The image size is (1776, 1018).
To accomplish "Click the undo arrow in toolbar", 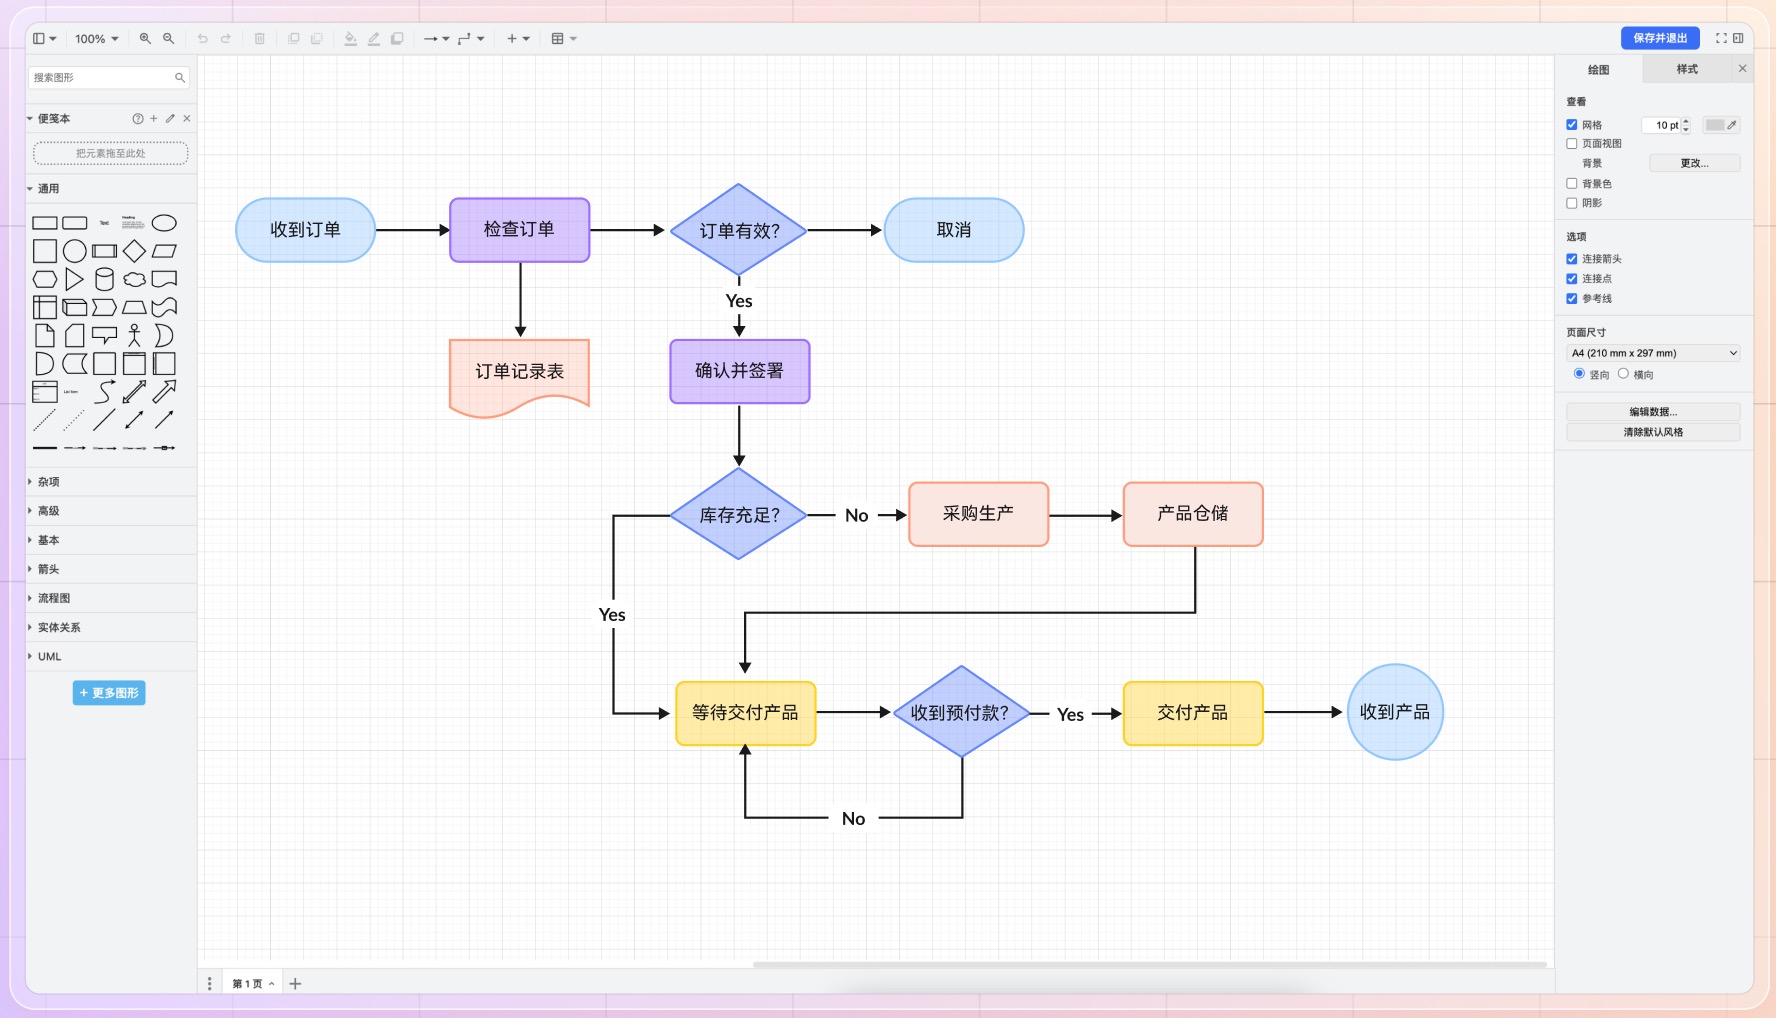I will click(203, 39).
